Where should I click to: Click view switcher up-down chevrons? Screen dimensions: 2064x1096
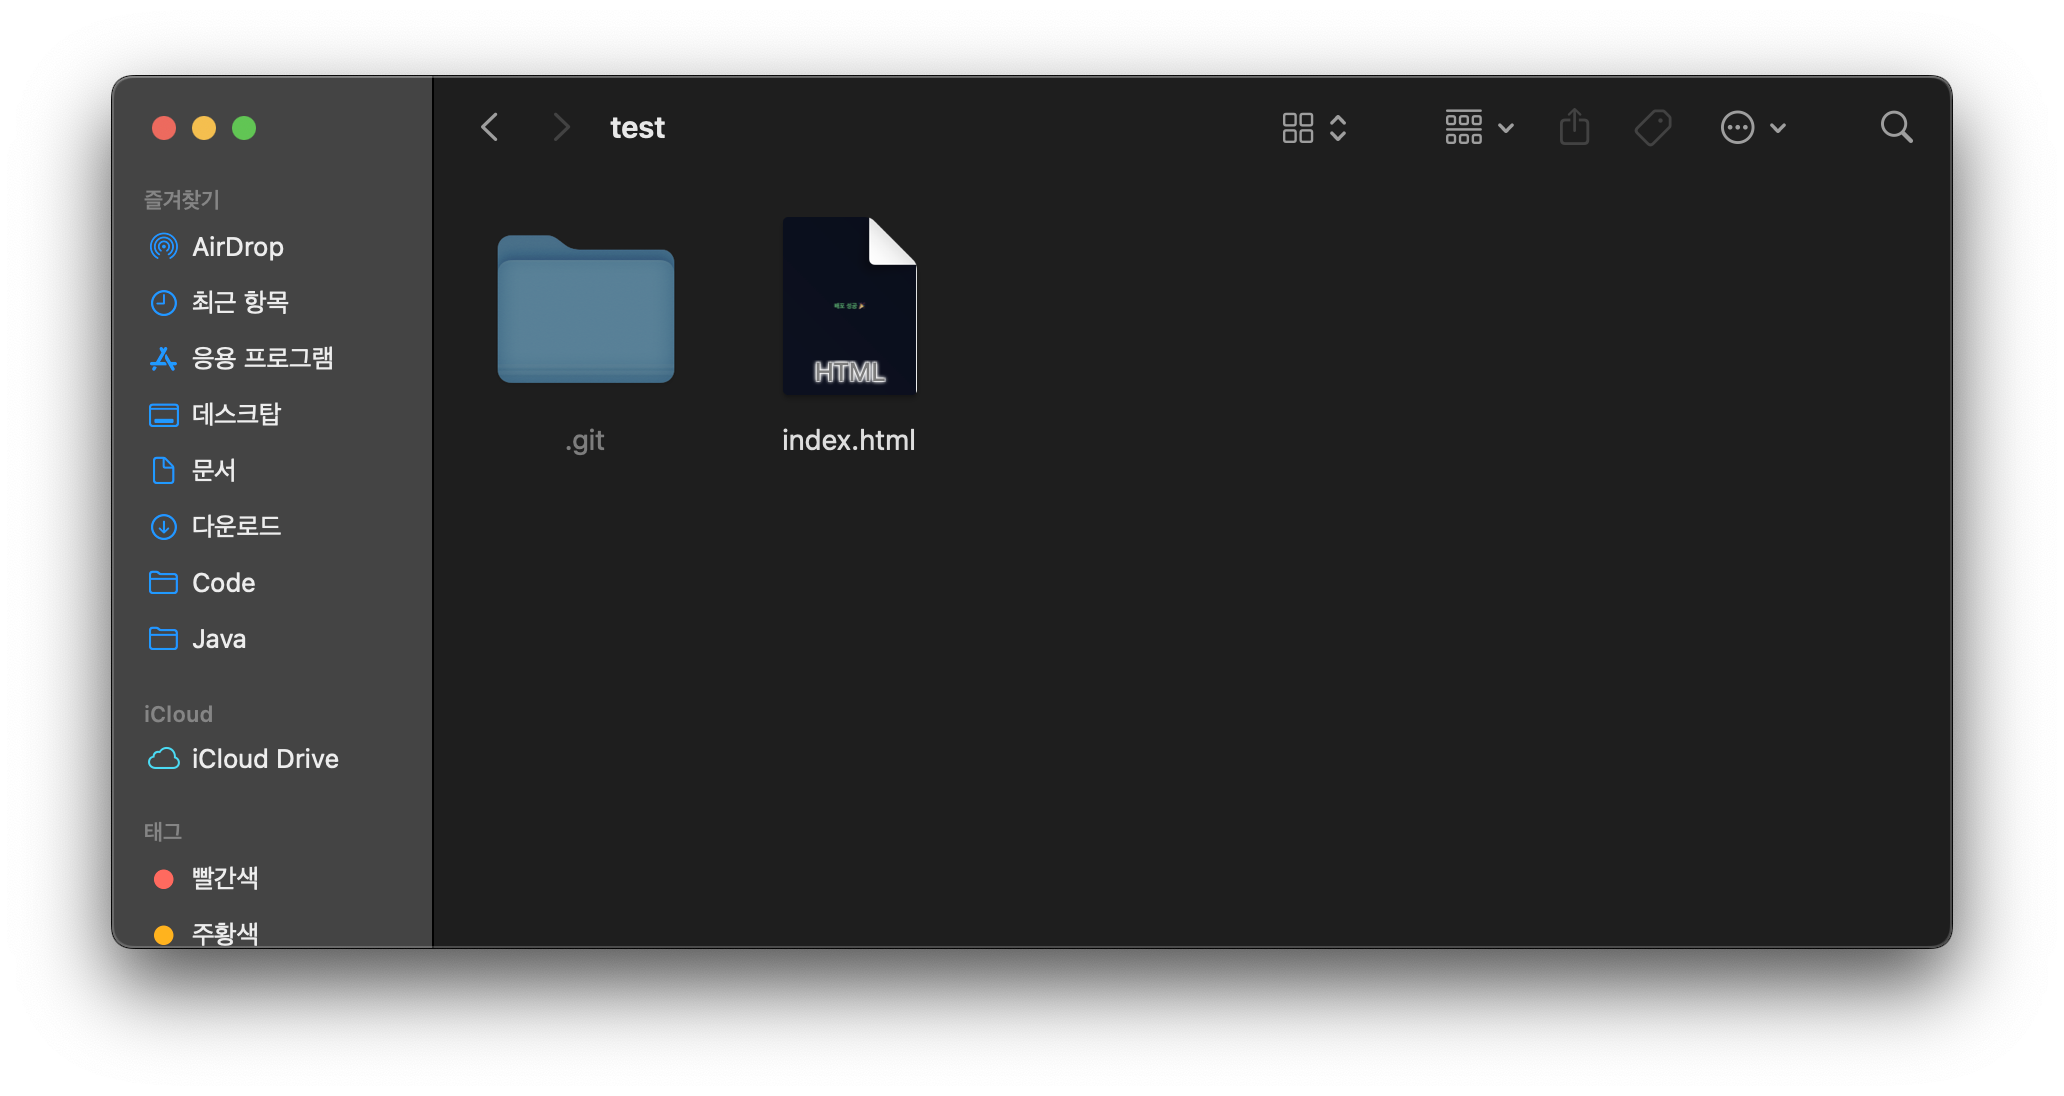click(1338, 127)
